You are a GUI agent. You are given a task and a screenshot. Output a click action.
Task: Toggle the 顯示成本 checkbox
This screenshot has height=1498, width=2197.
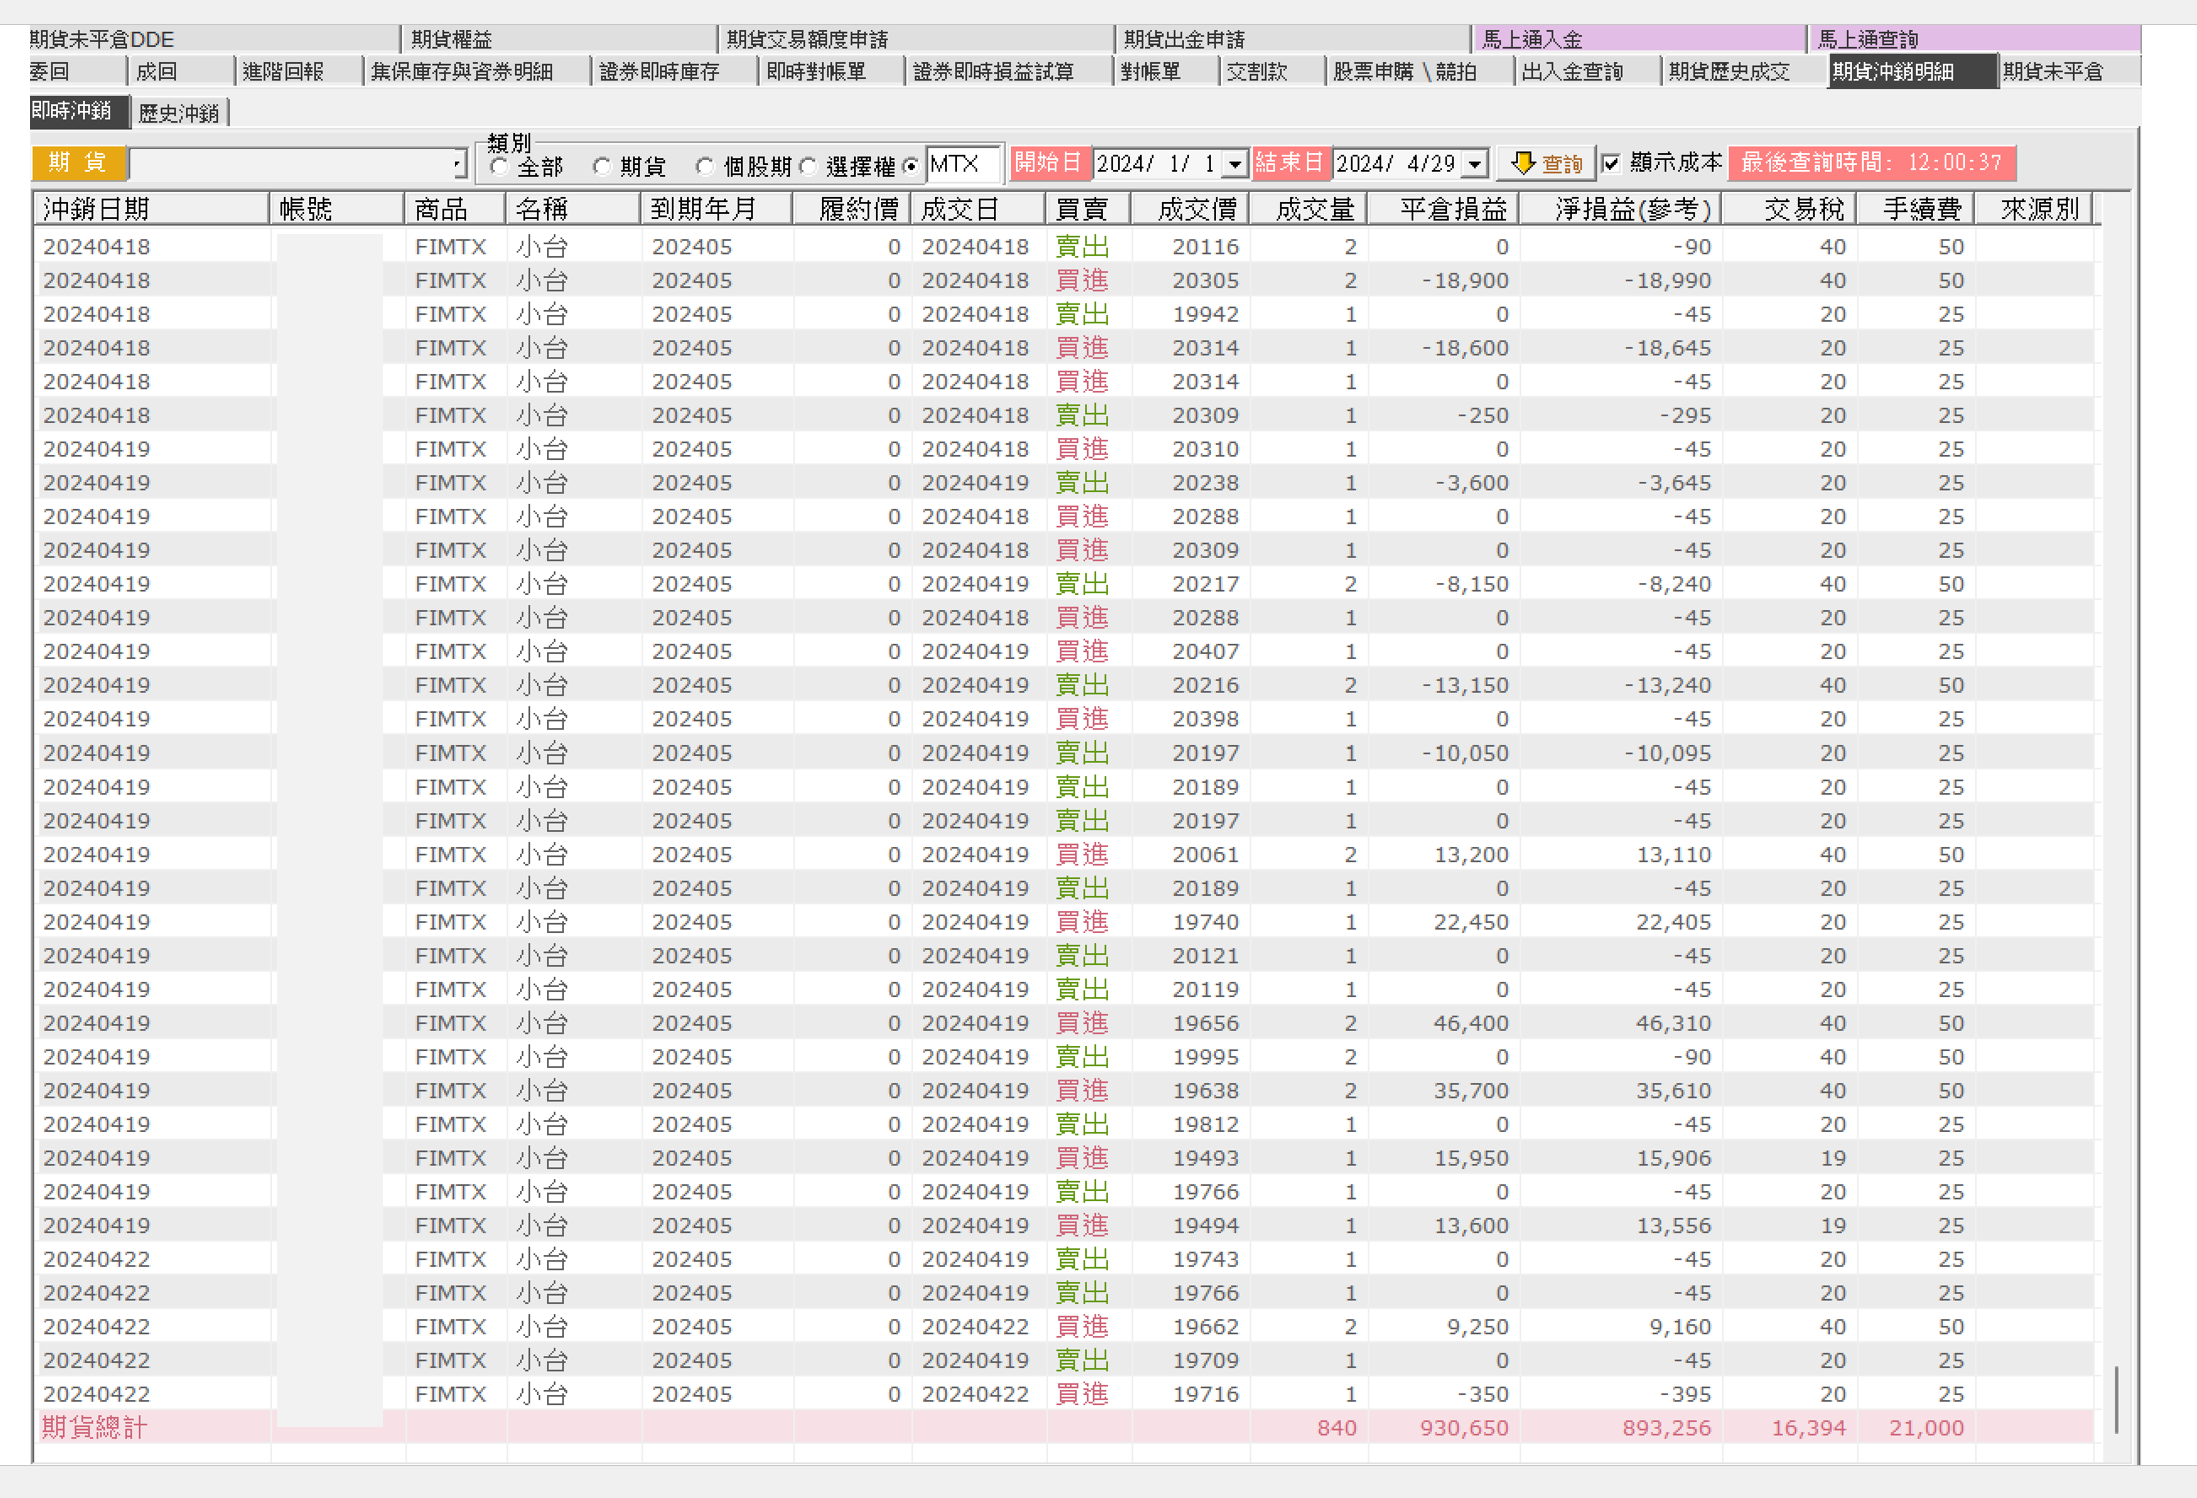coord(1611,163)
